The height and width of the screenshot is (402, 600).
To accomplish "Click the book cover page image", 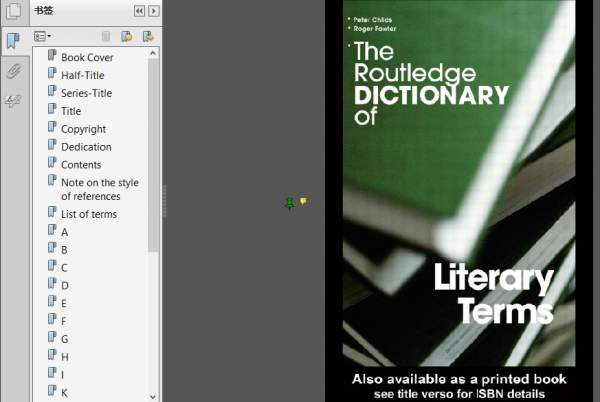I will pyautogui.click(x=459, y=183).
